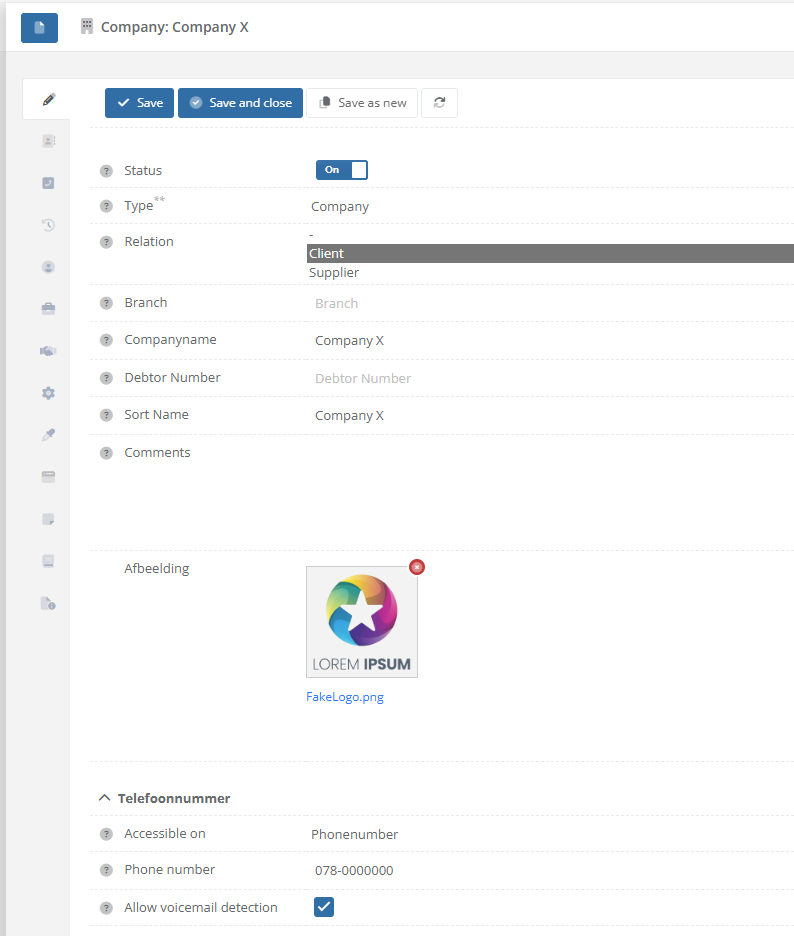Screen dimensions: 794x936
Task: Click the Save as new button
Action: coord(362,103)
